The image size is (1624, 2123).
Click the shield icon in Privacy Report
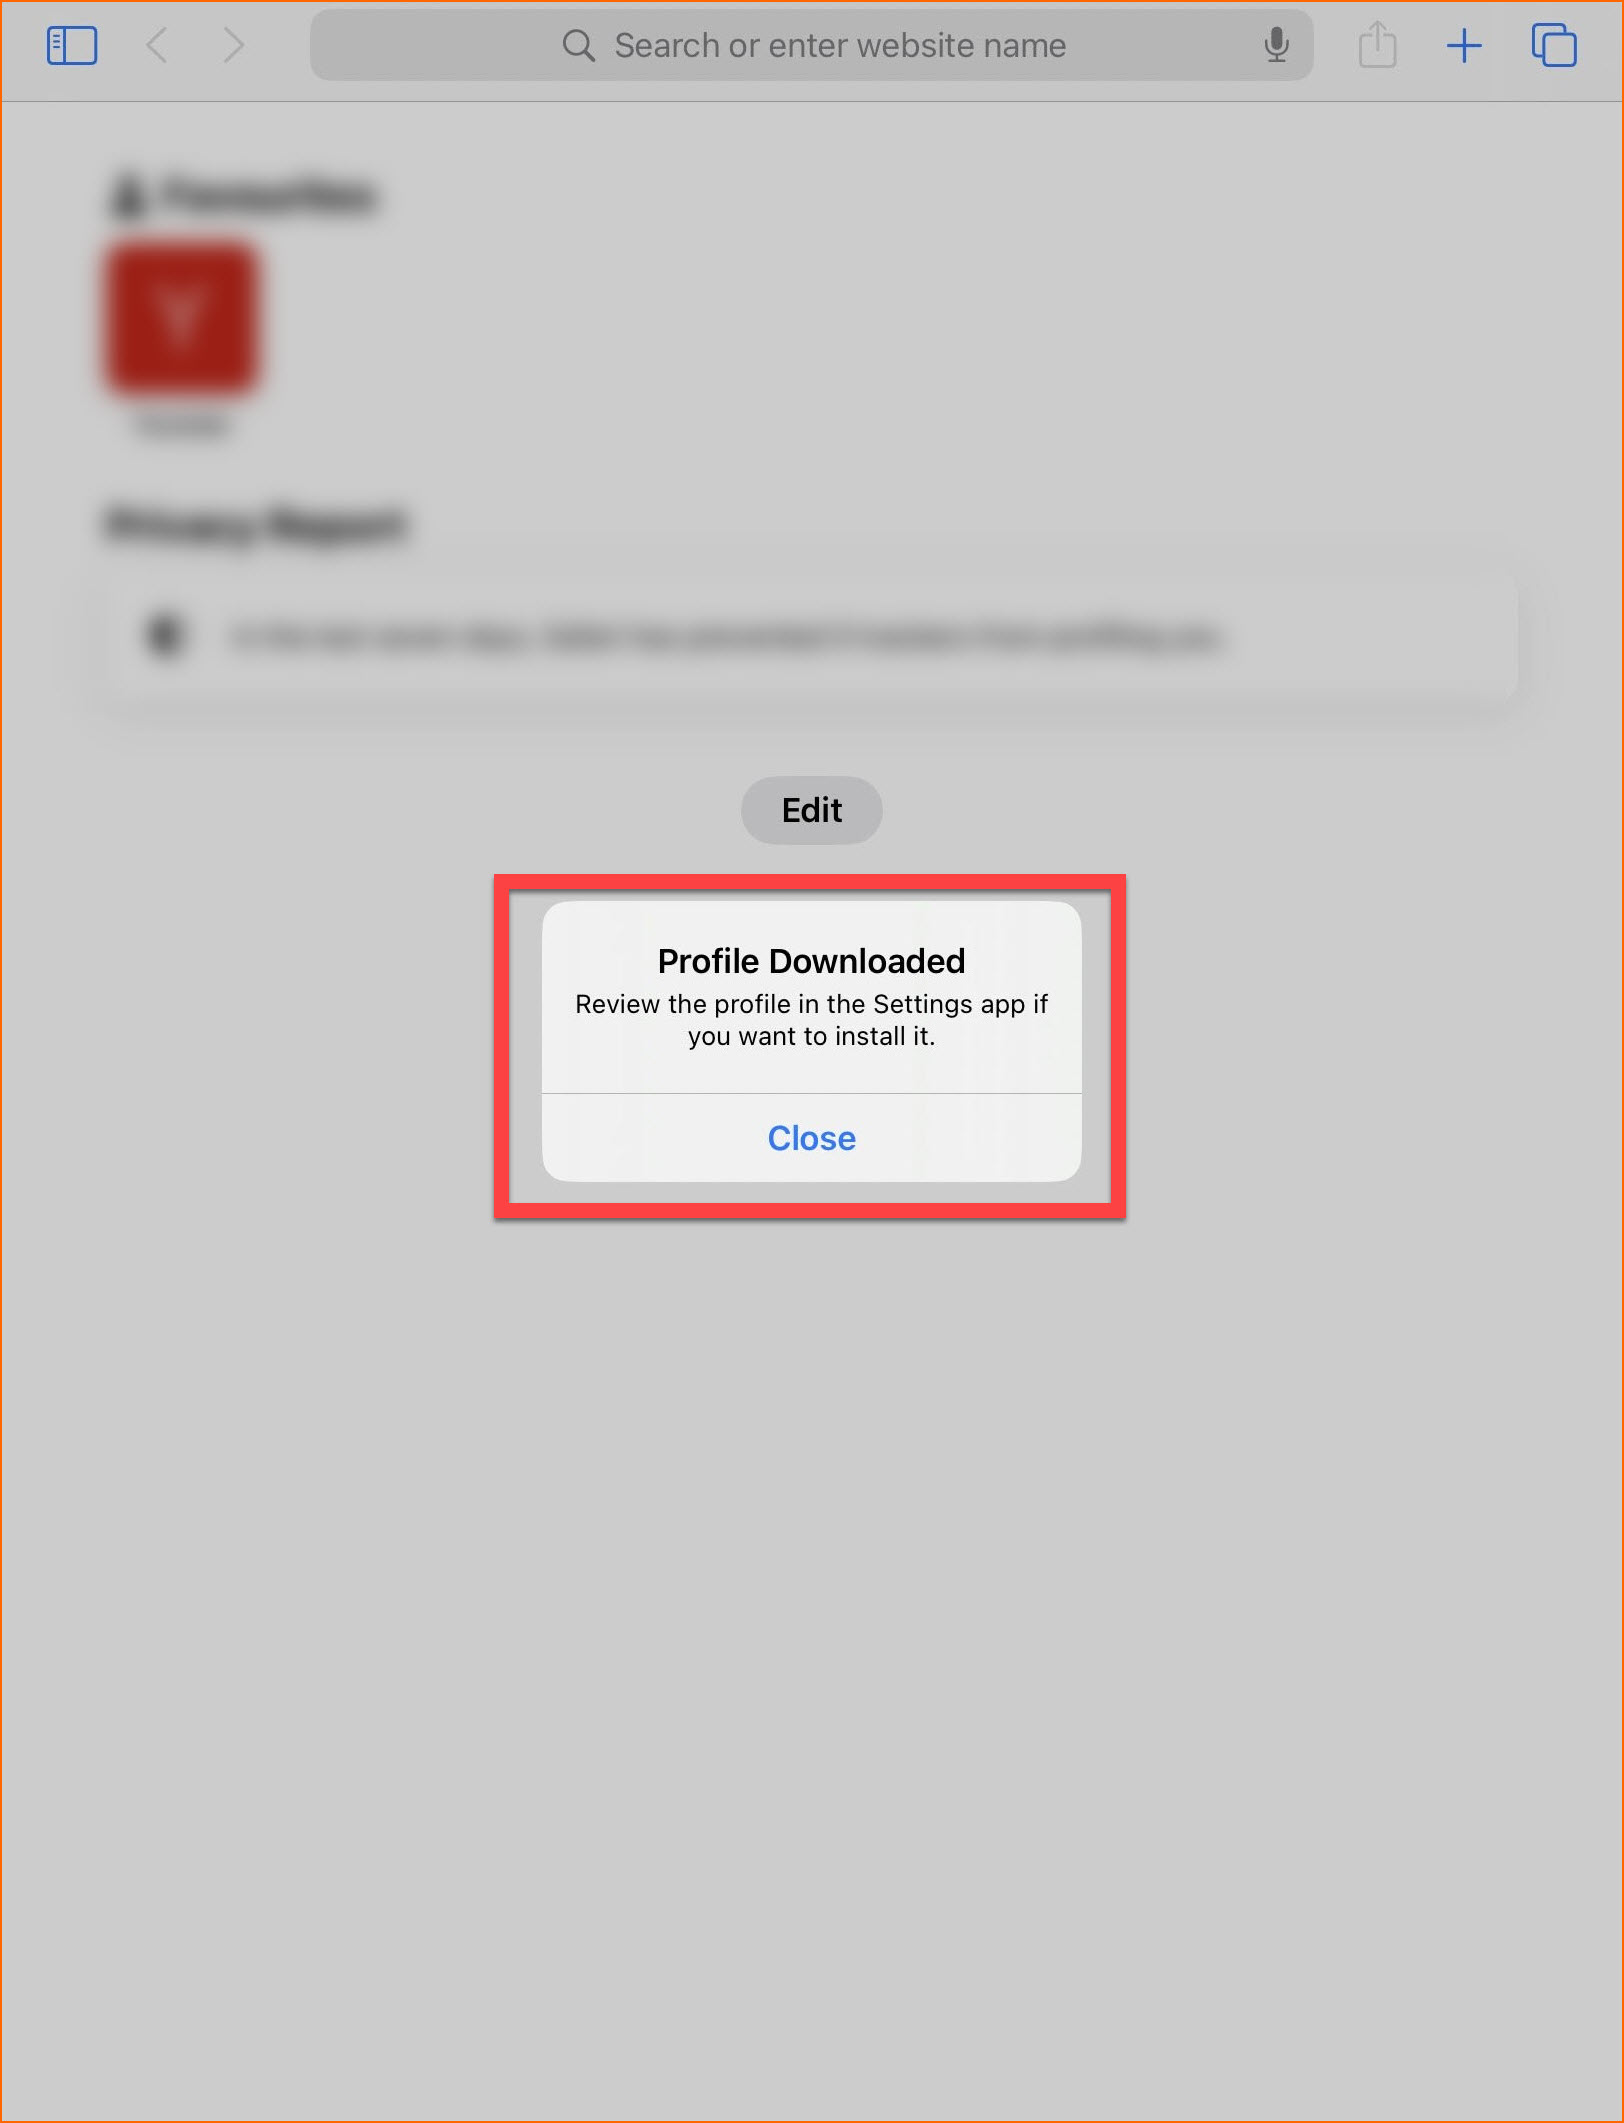165,634
